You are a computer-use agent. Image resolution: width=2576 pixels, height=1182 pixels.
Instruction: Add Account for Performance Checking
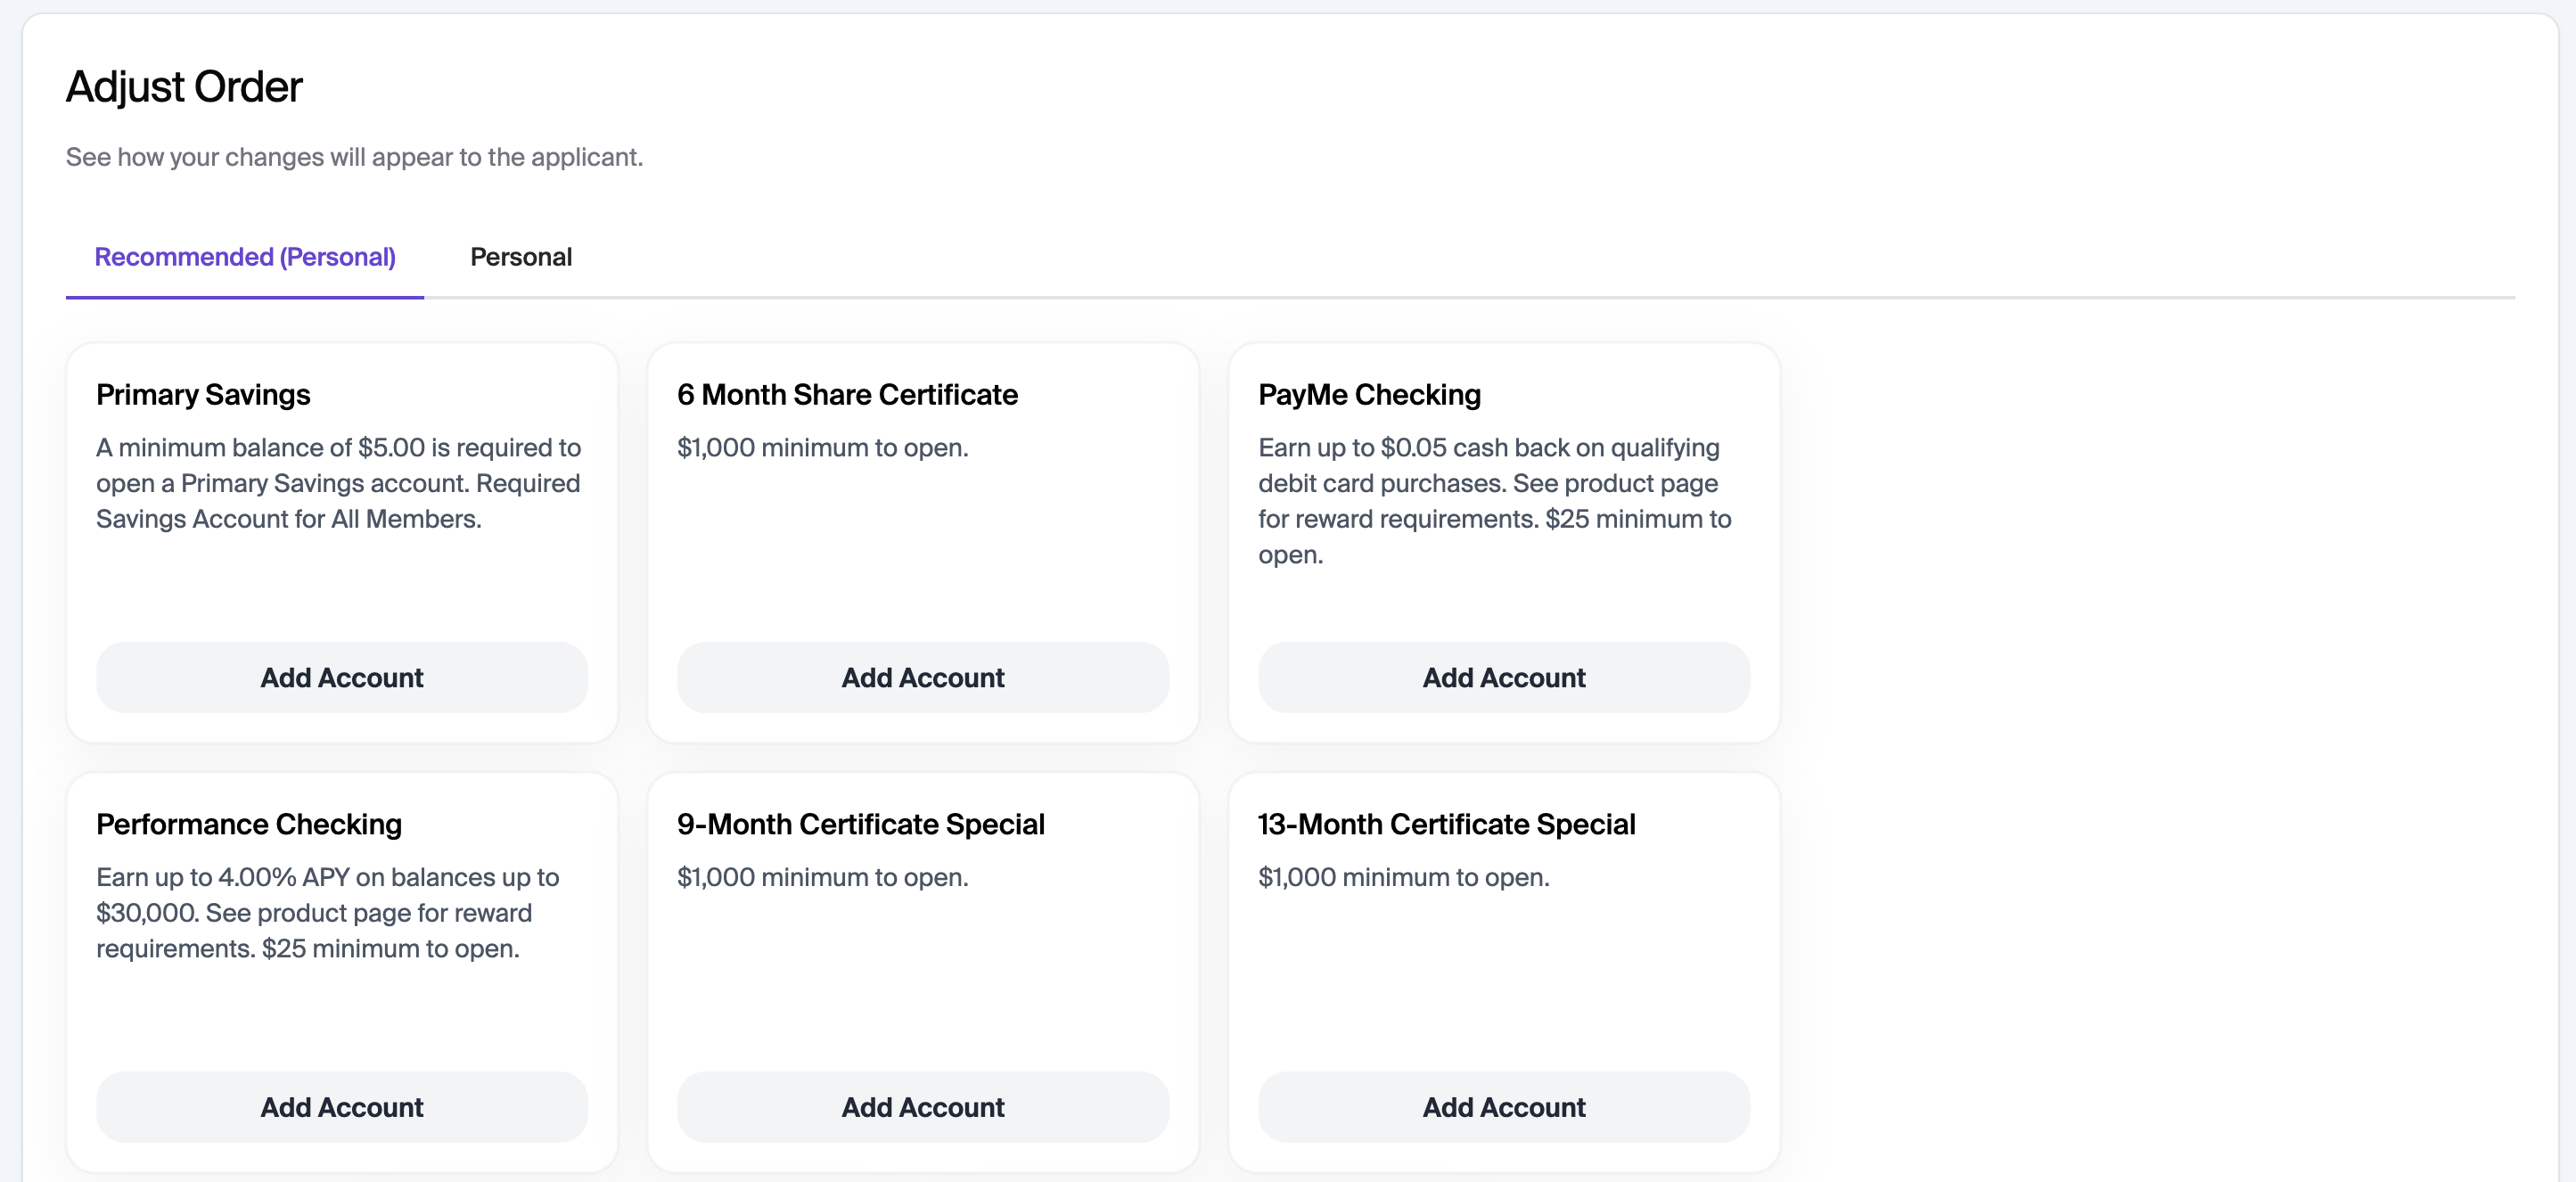point(342,1106)
